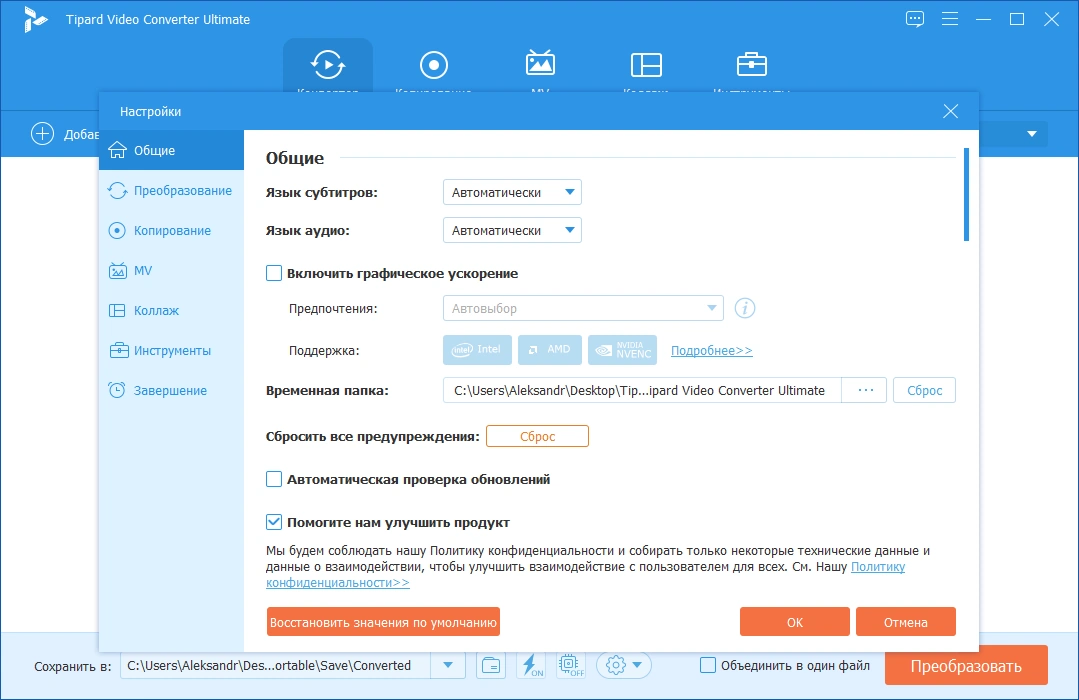Click the temporary folder path field
The height and width of the screenshot is (700, 1079).
pyautogui.click(x=642, y=390)
